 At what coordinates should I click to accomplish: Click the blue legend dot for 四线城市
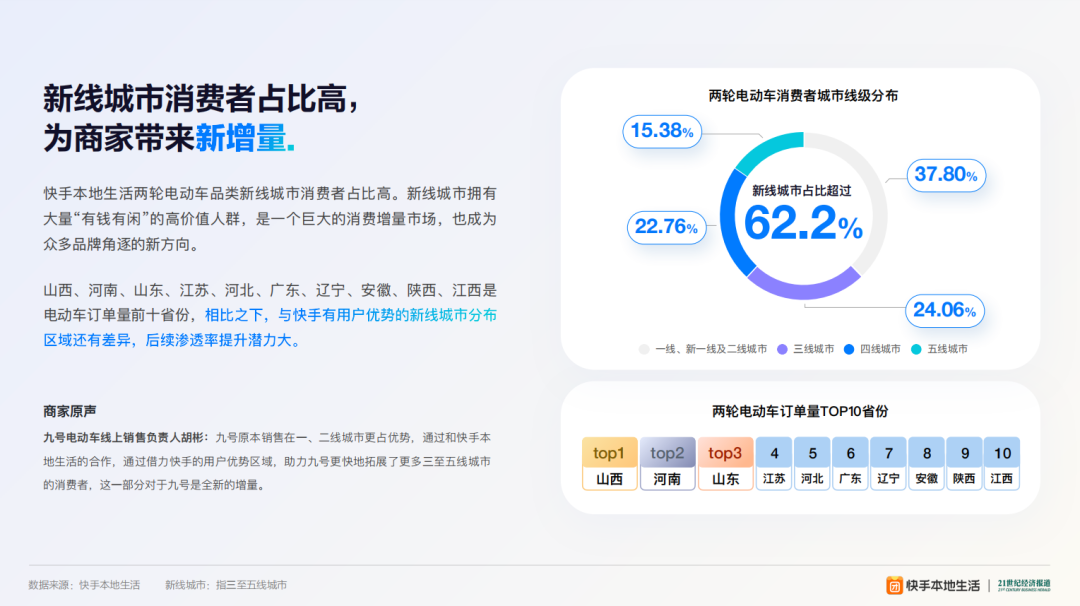coord(849,349)
